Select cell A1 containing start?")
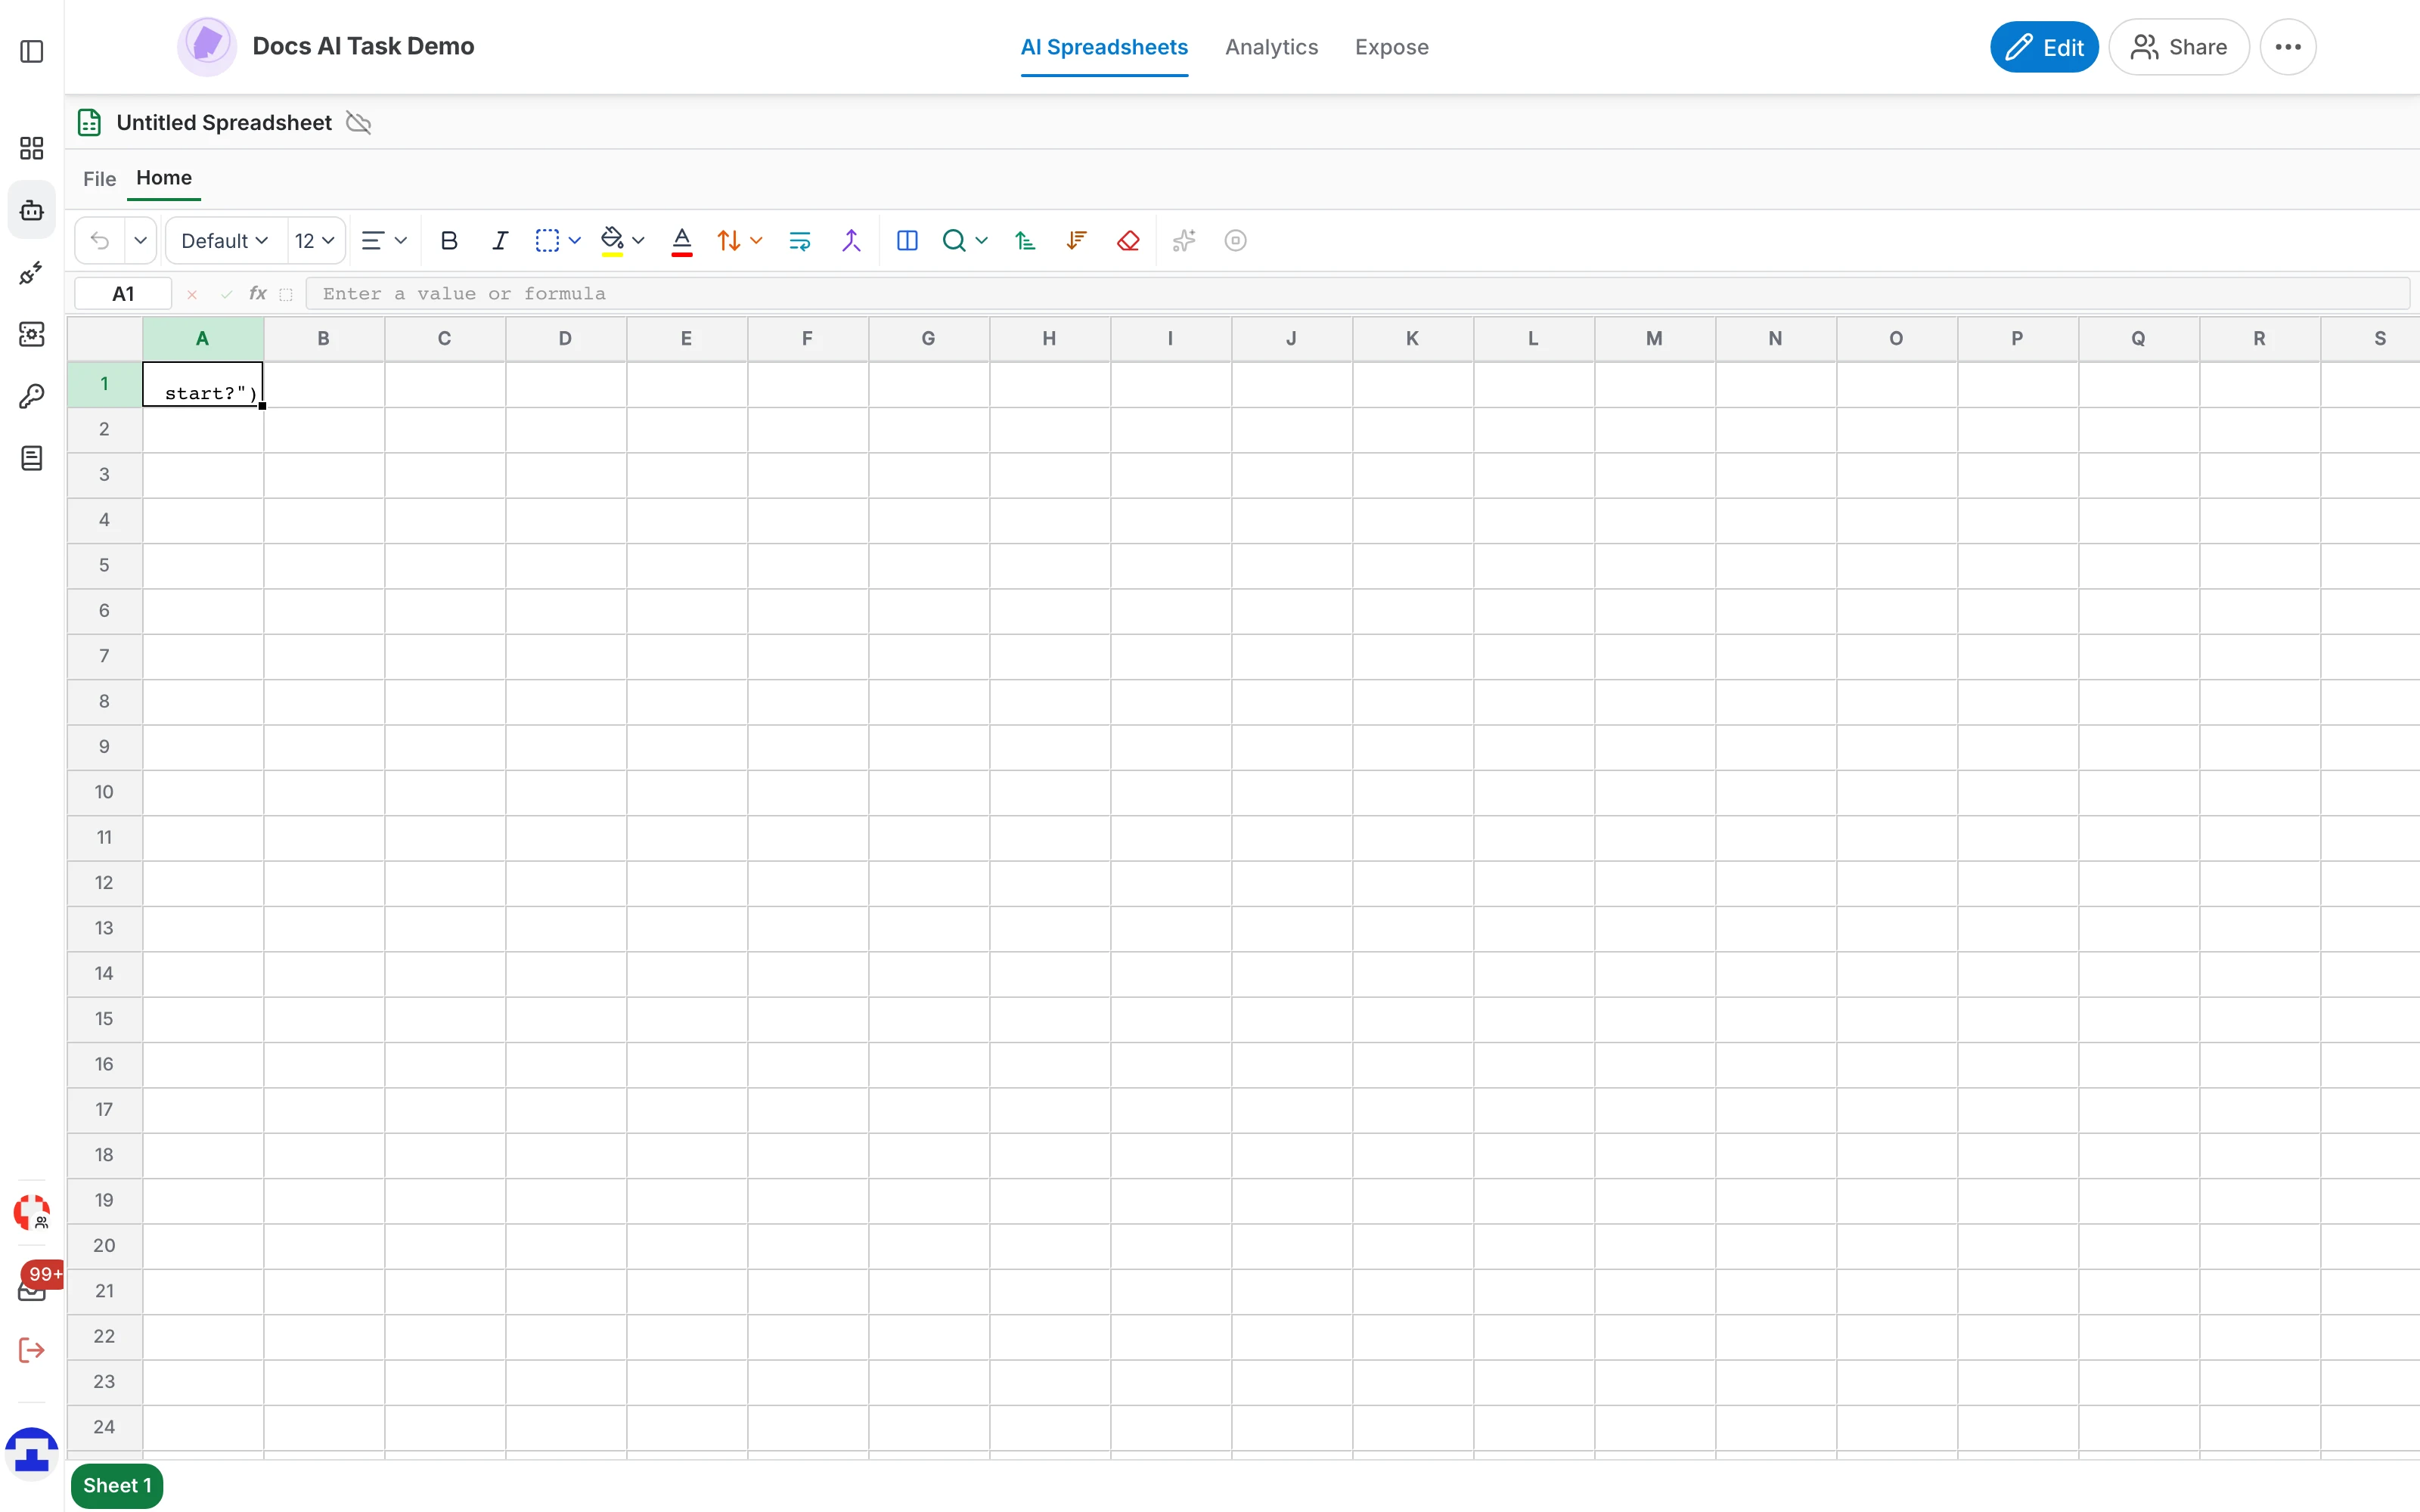The width and height of the screenshot is (2420, 1512). (x=203, y=384)
